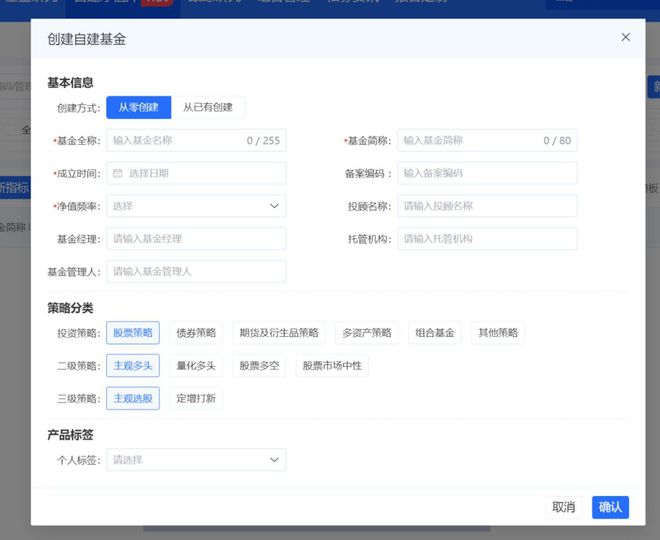Focus the 备案编码 input field

click(x=487, y=173)
